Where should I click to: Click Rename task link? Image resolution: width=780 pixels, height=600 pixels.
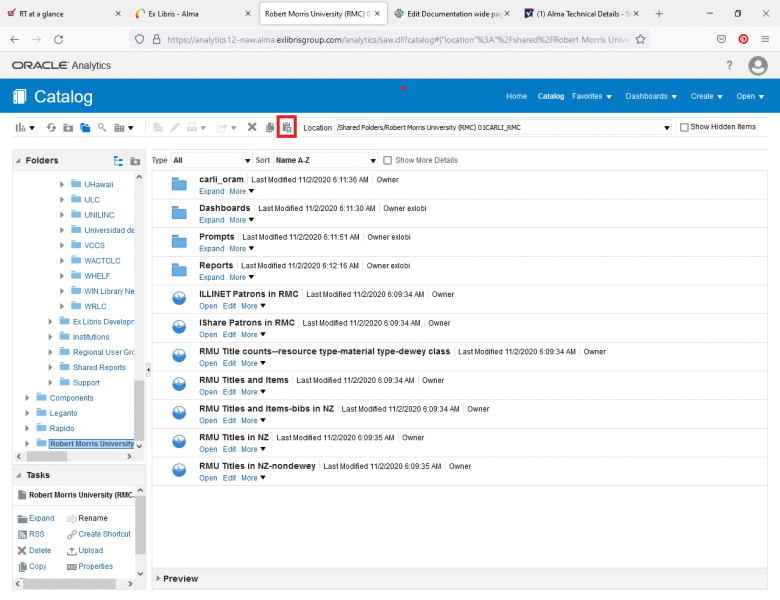(93, 518)
